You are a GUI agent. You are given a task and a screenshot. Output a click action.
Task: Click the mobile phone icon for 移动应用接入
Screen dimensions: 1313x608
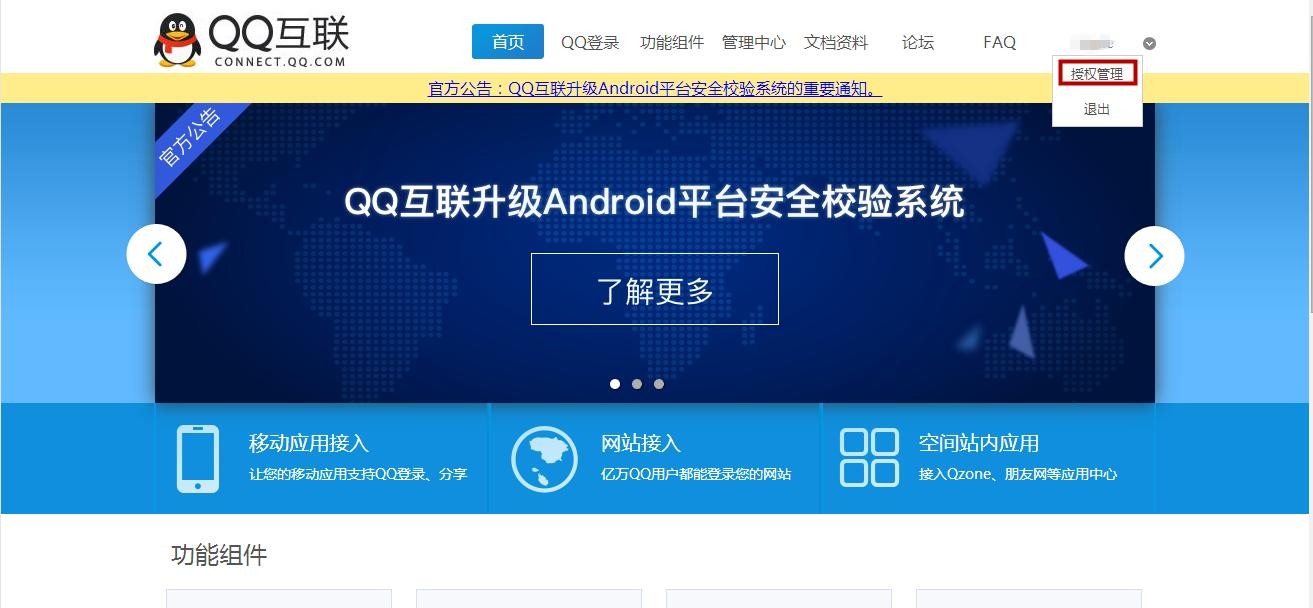click(x=197, y=458)
